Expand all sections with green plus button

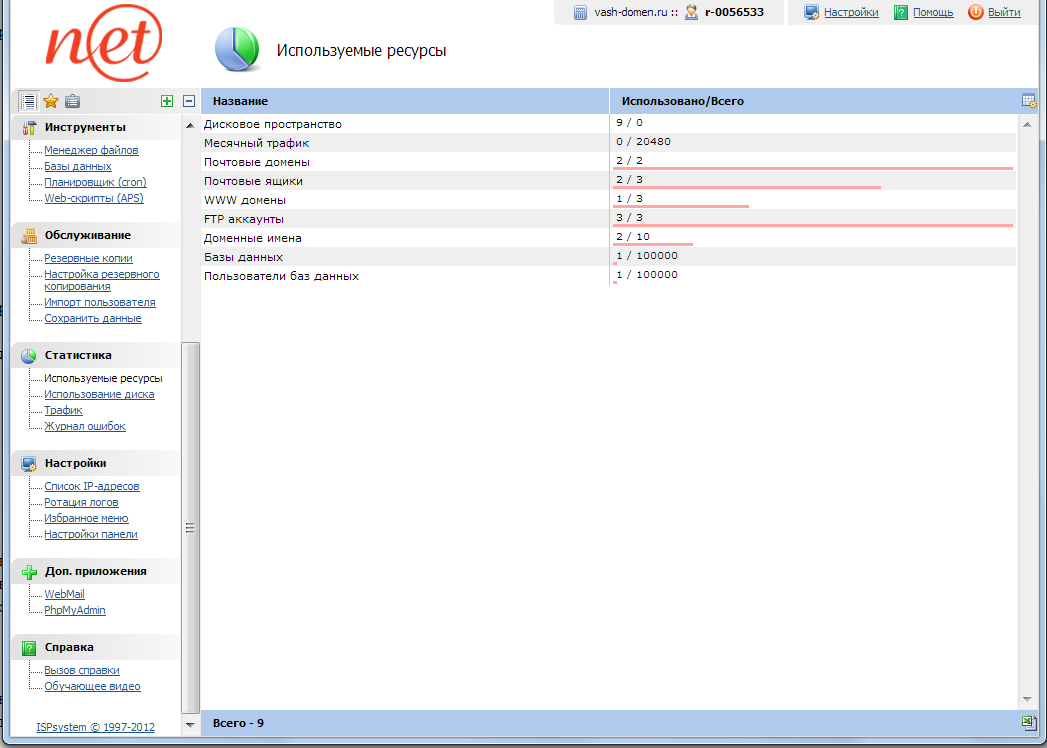point(168,101)
